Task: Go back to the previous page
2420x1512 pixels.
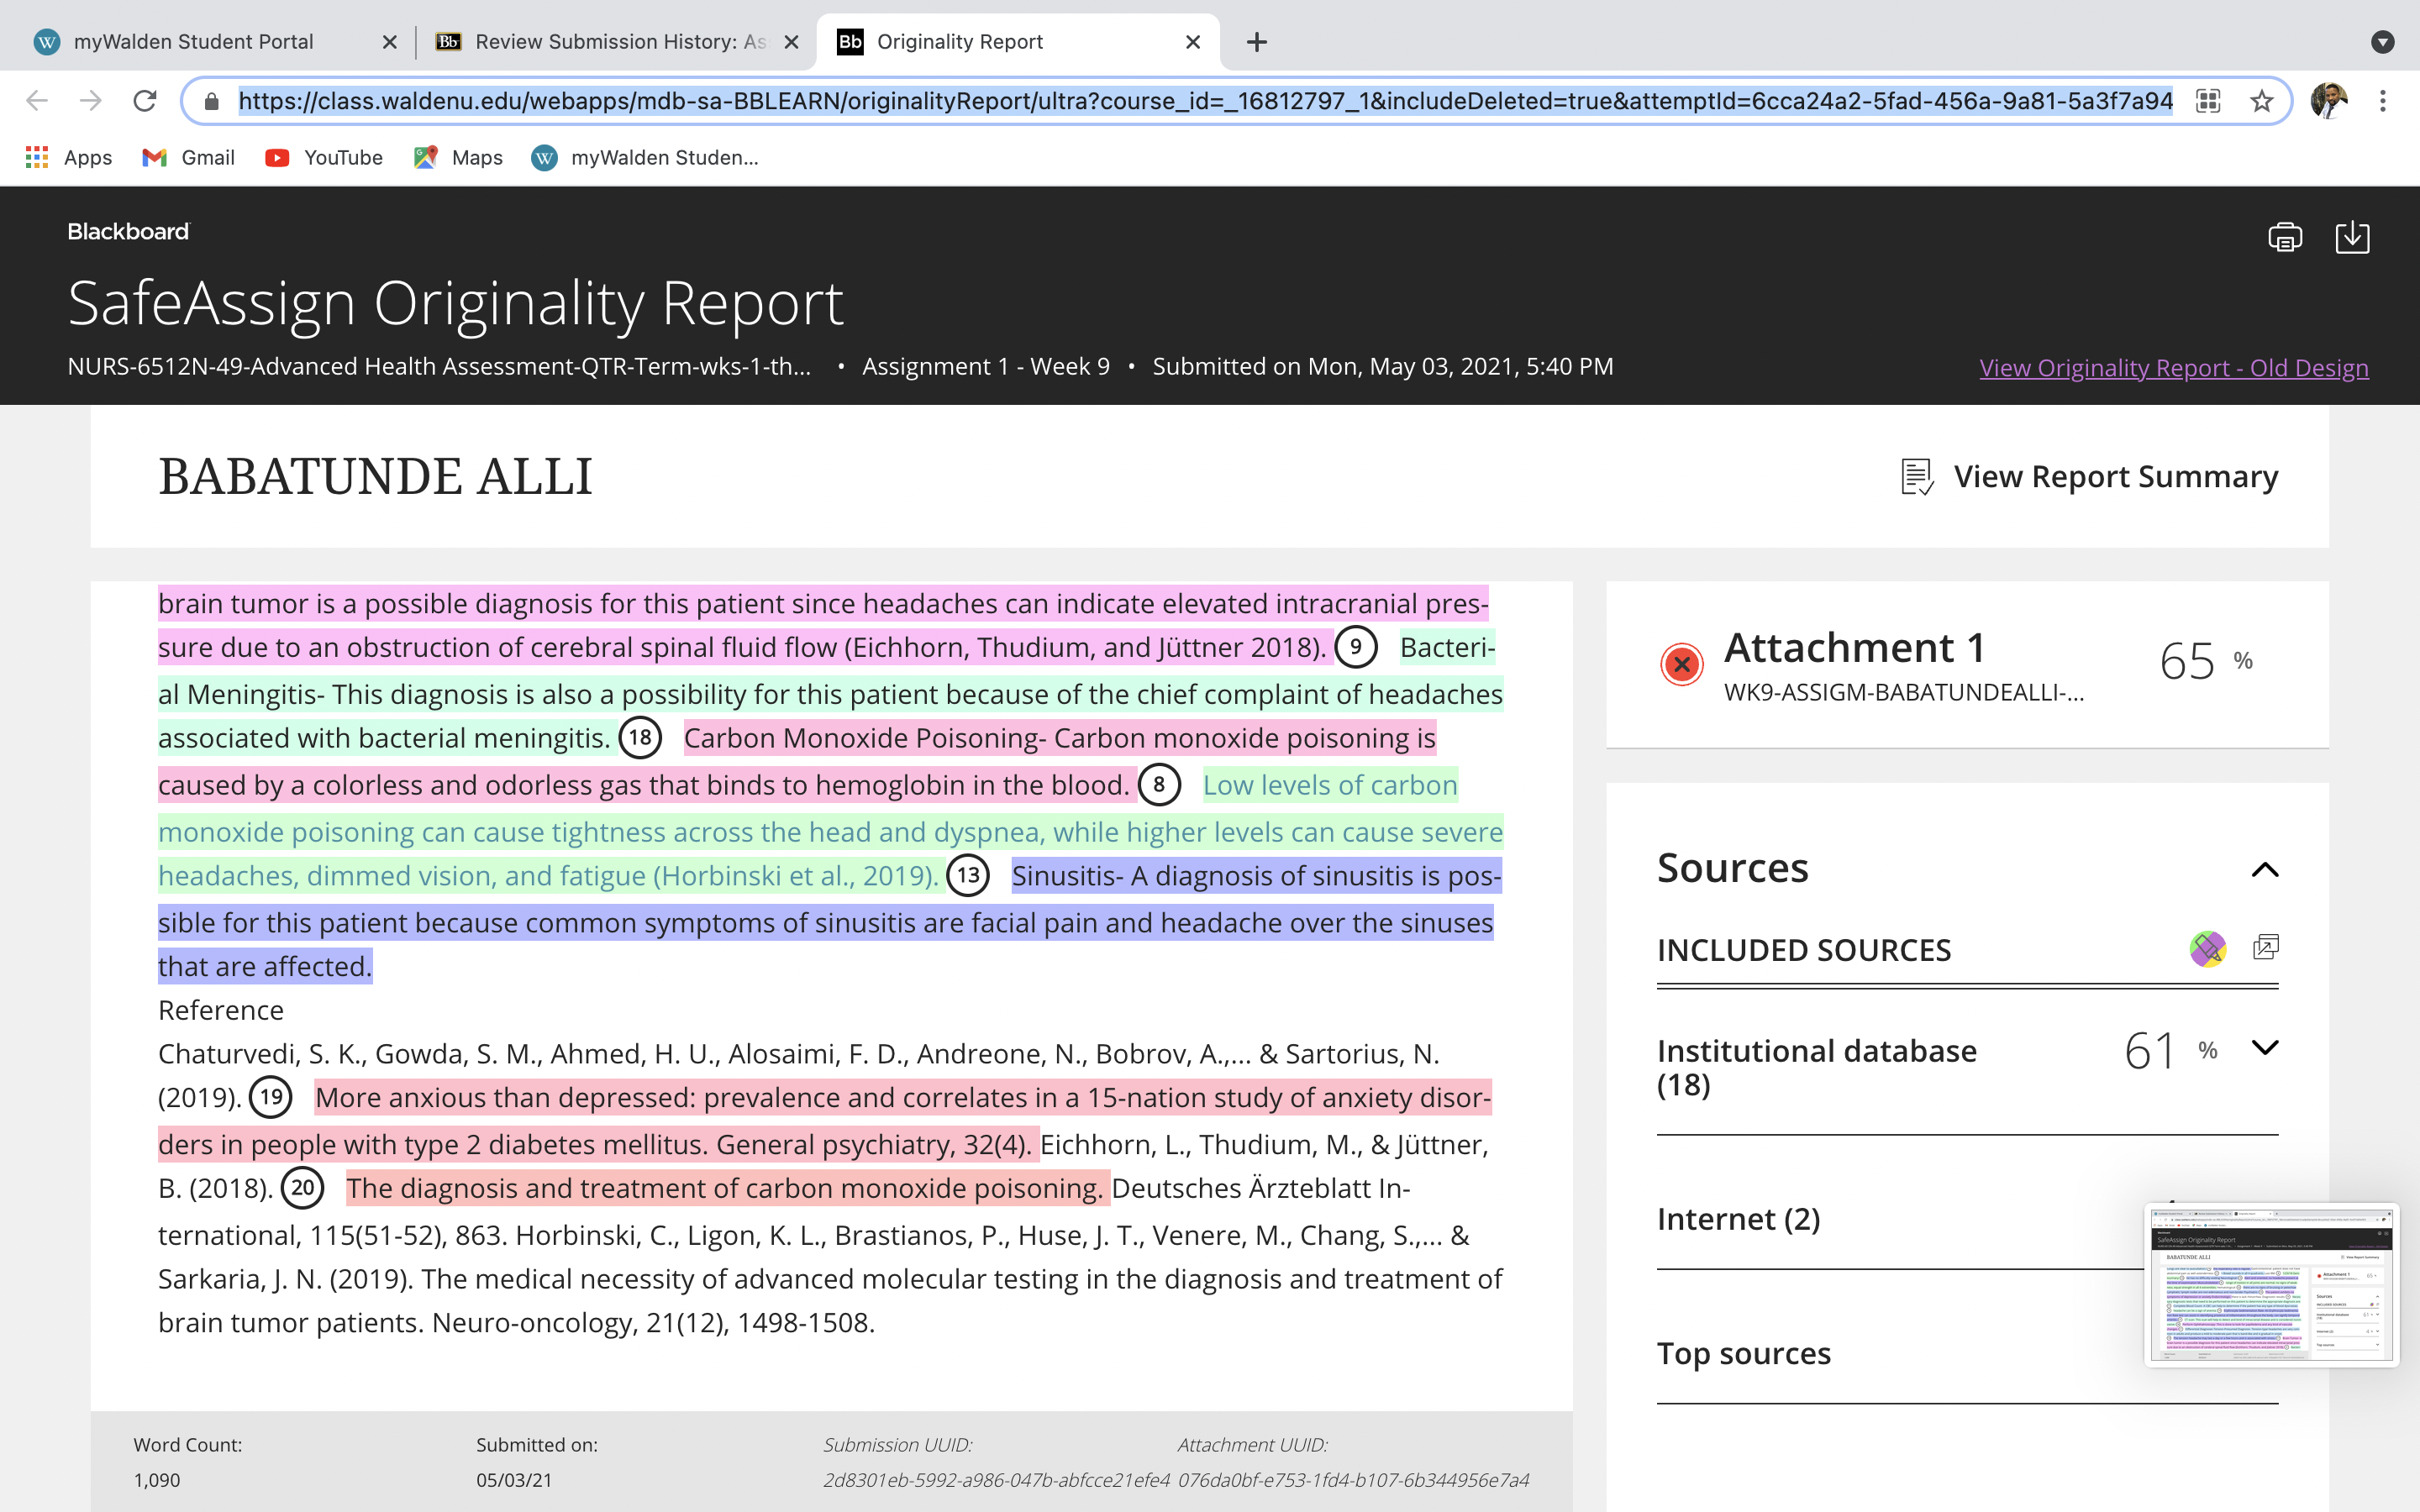Action: tap(37, 101)
